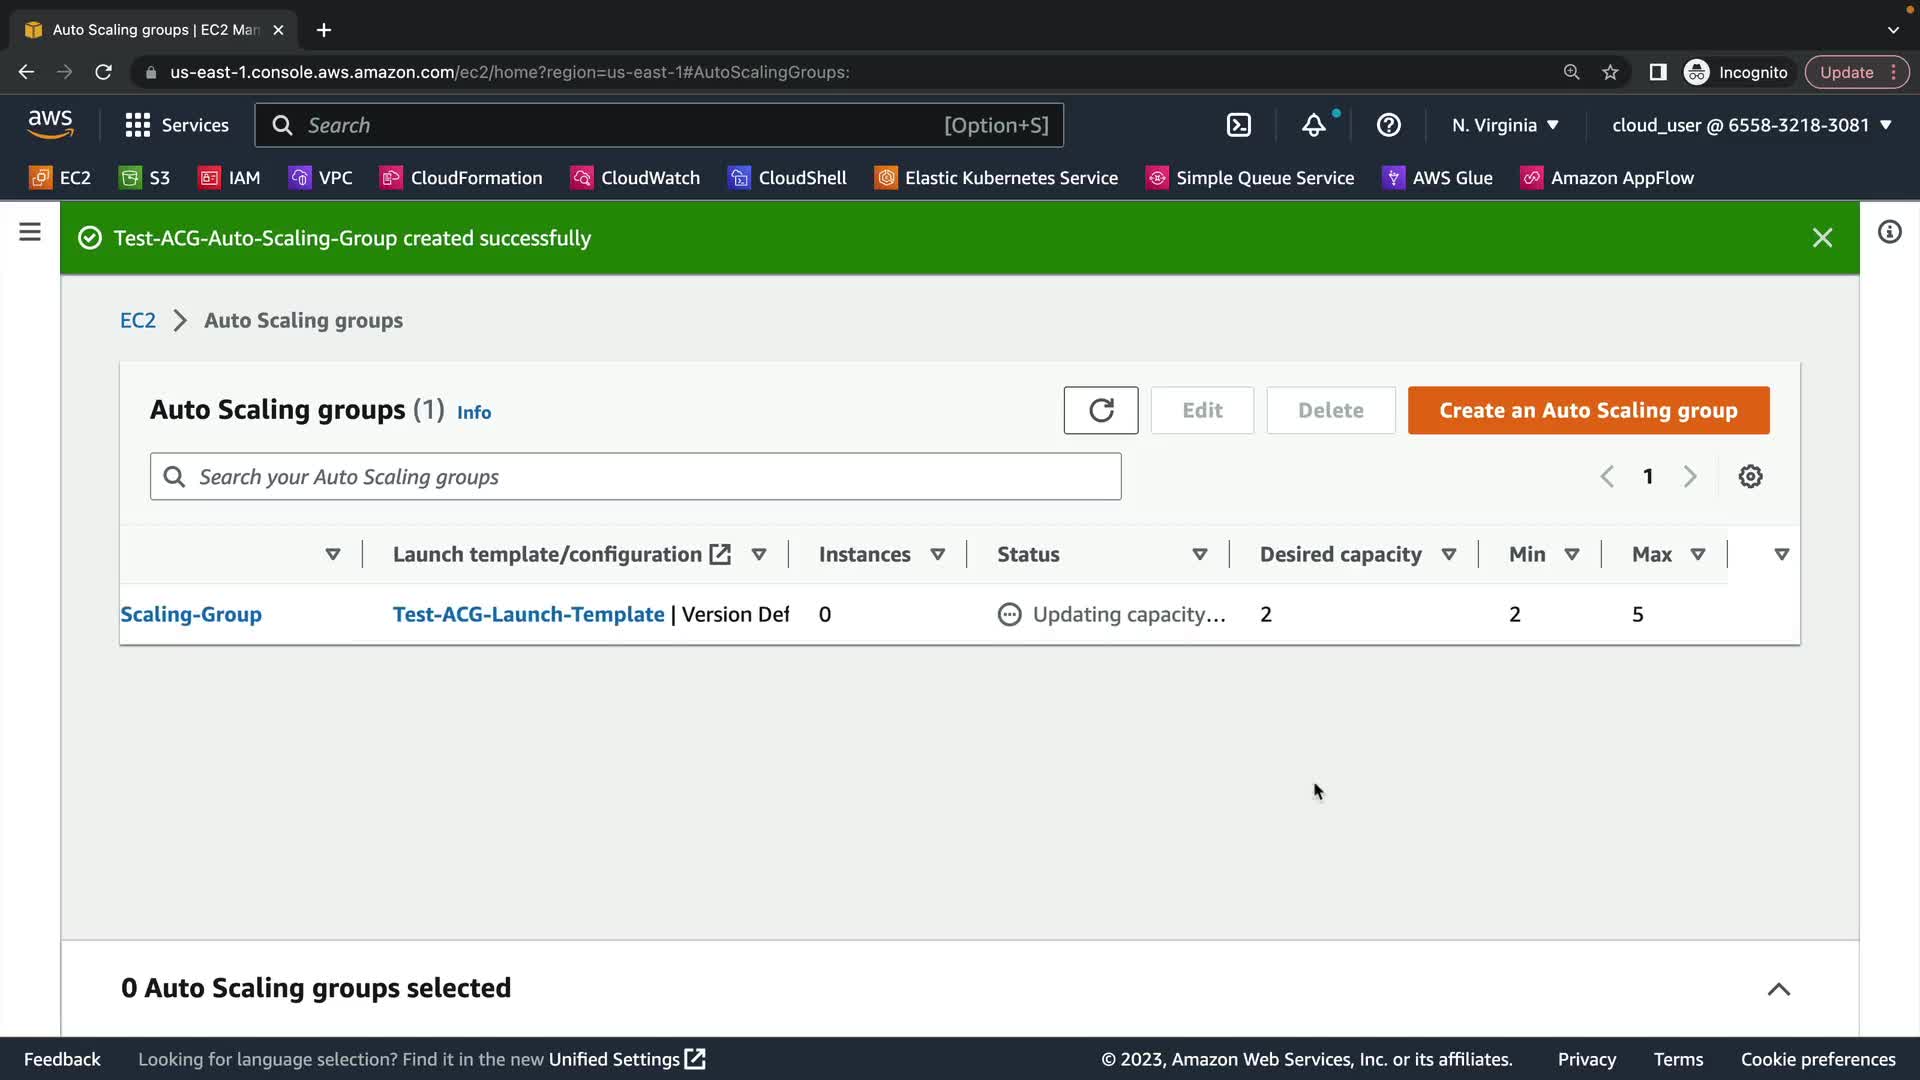Open table preferences gear icon
The height and width of the screenshot is (1080, 1920).
tap(1750, 476)
